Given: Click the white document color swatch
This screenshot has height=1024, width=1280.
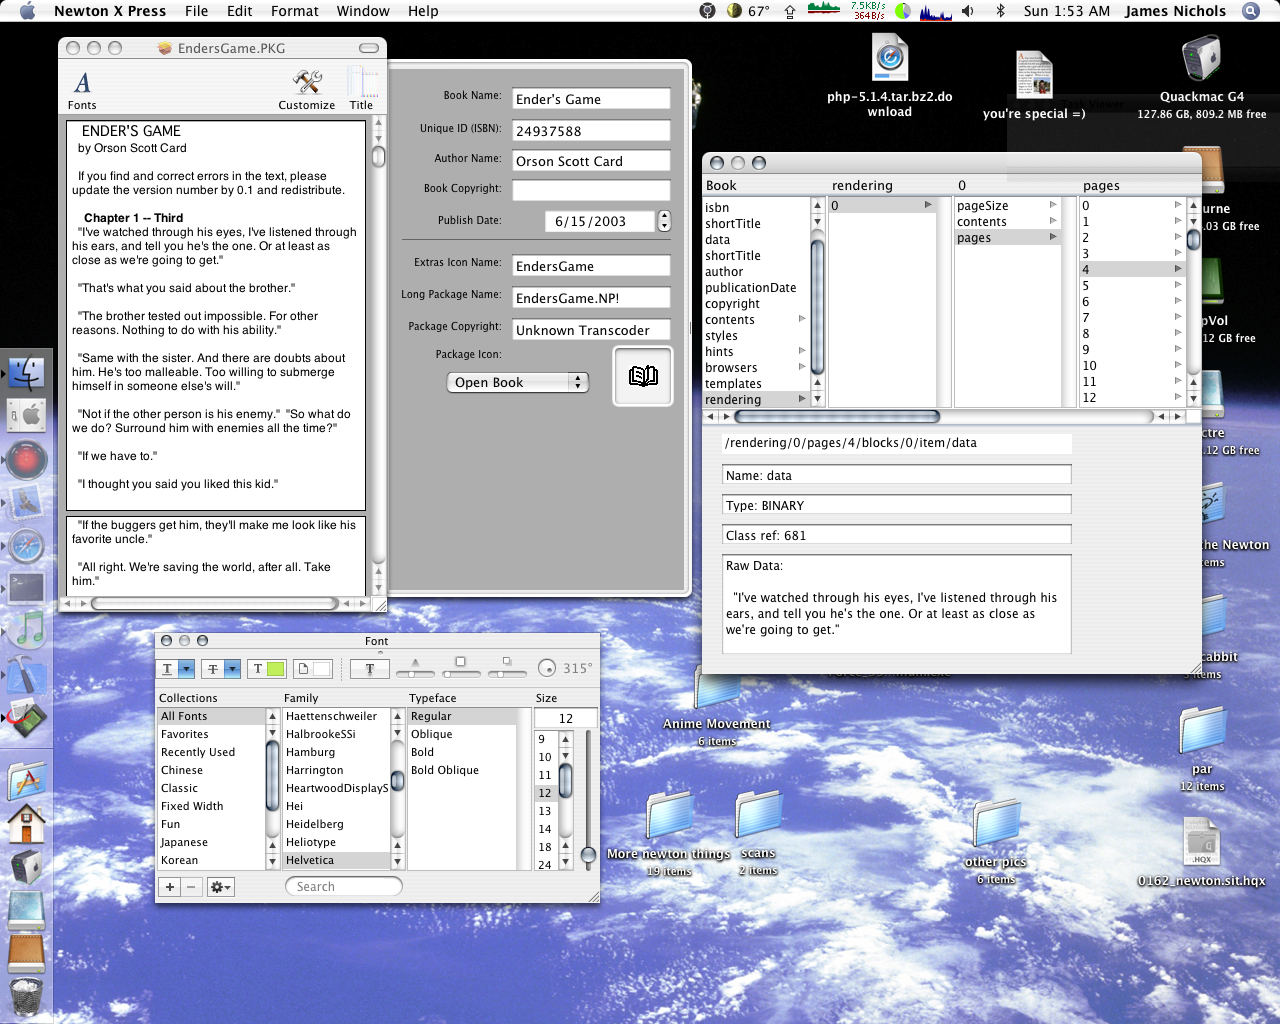Looking at the screenshot, I should point(313,669).
